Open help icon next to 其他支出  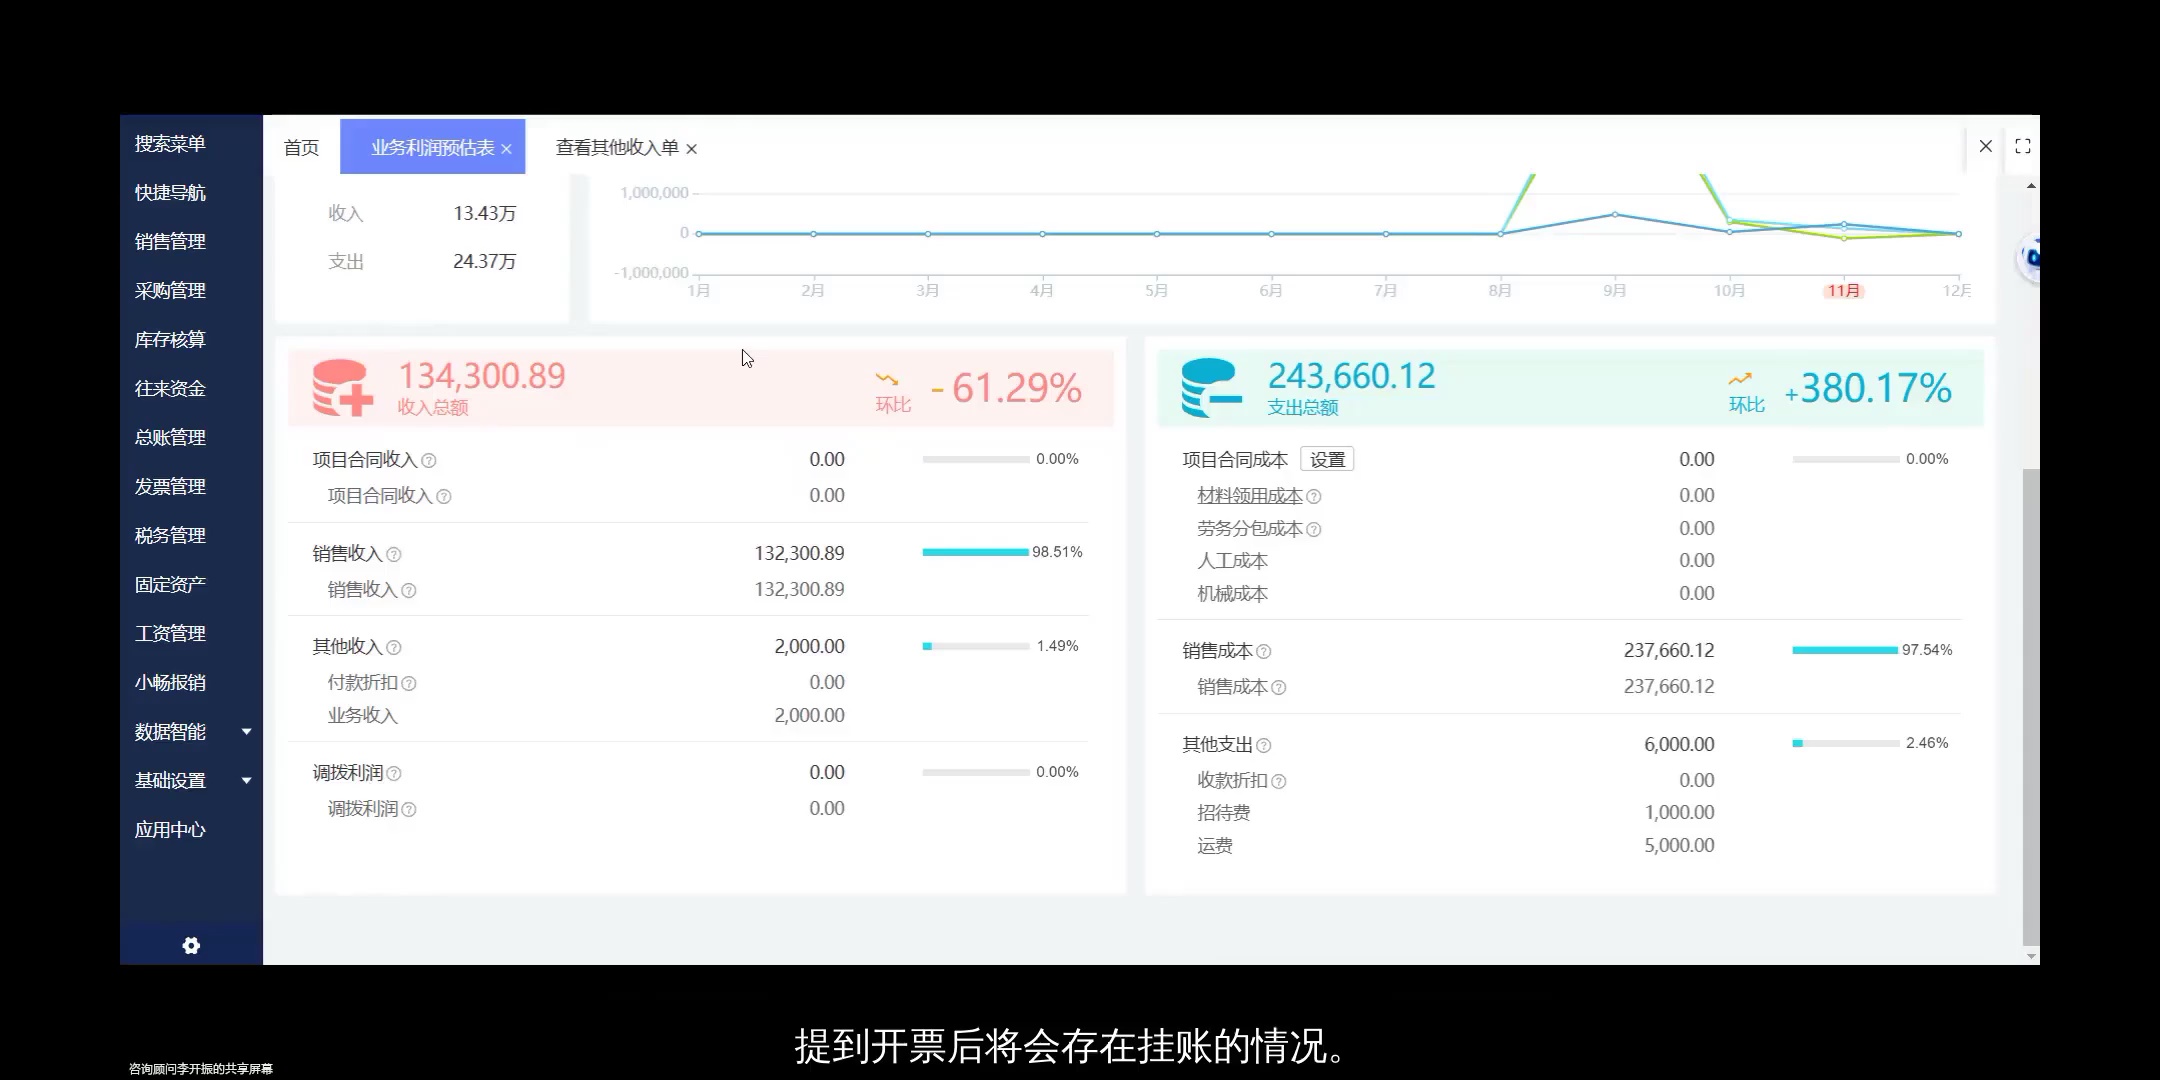[1264, 744]
